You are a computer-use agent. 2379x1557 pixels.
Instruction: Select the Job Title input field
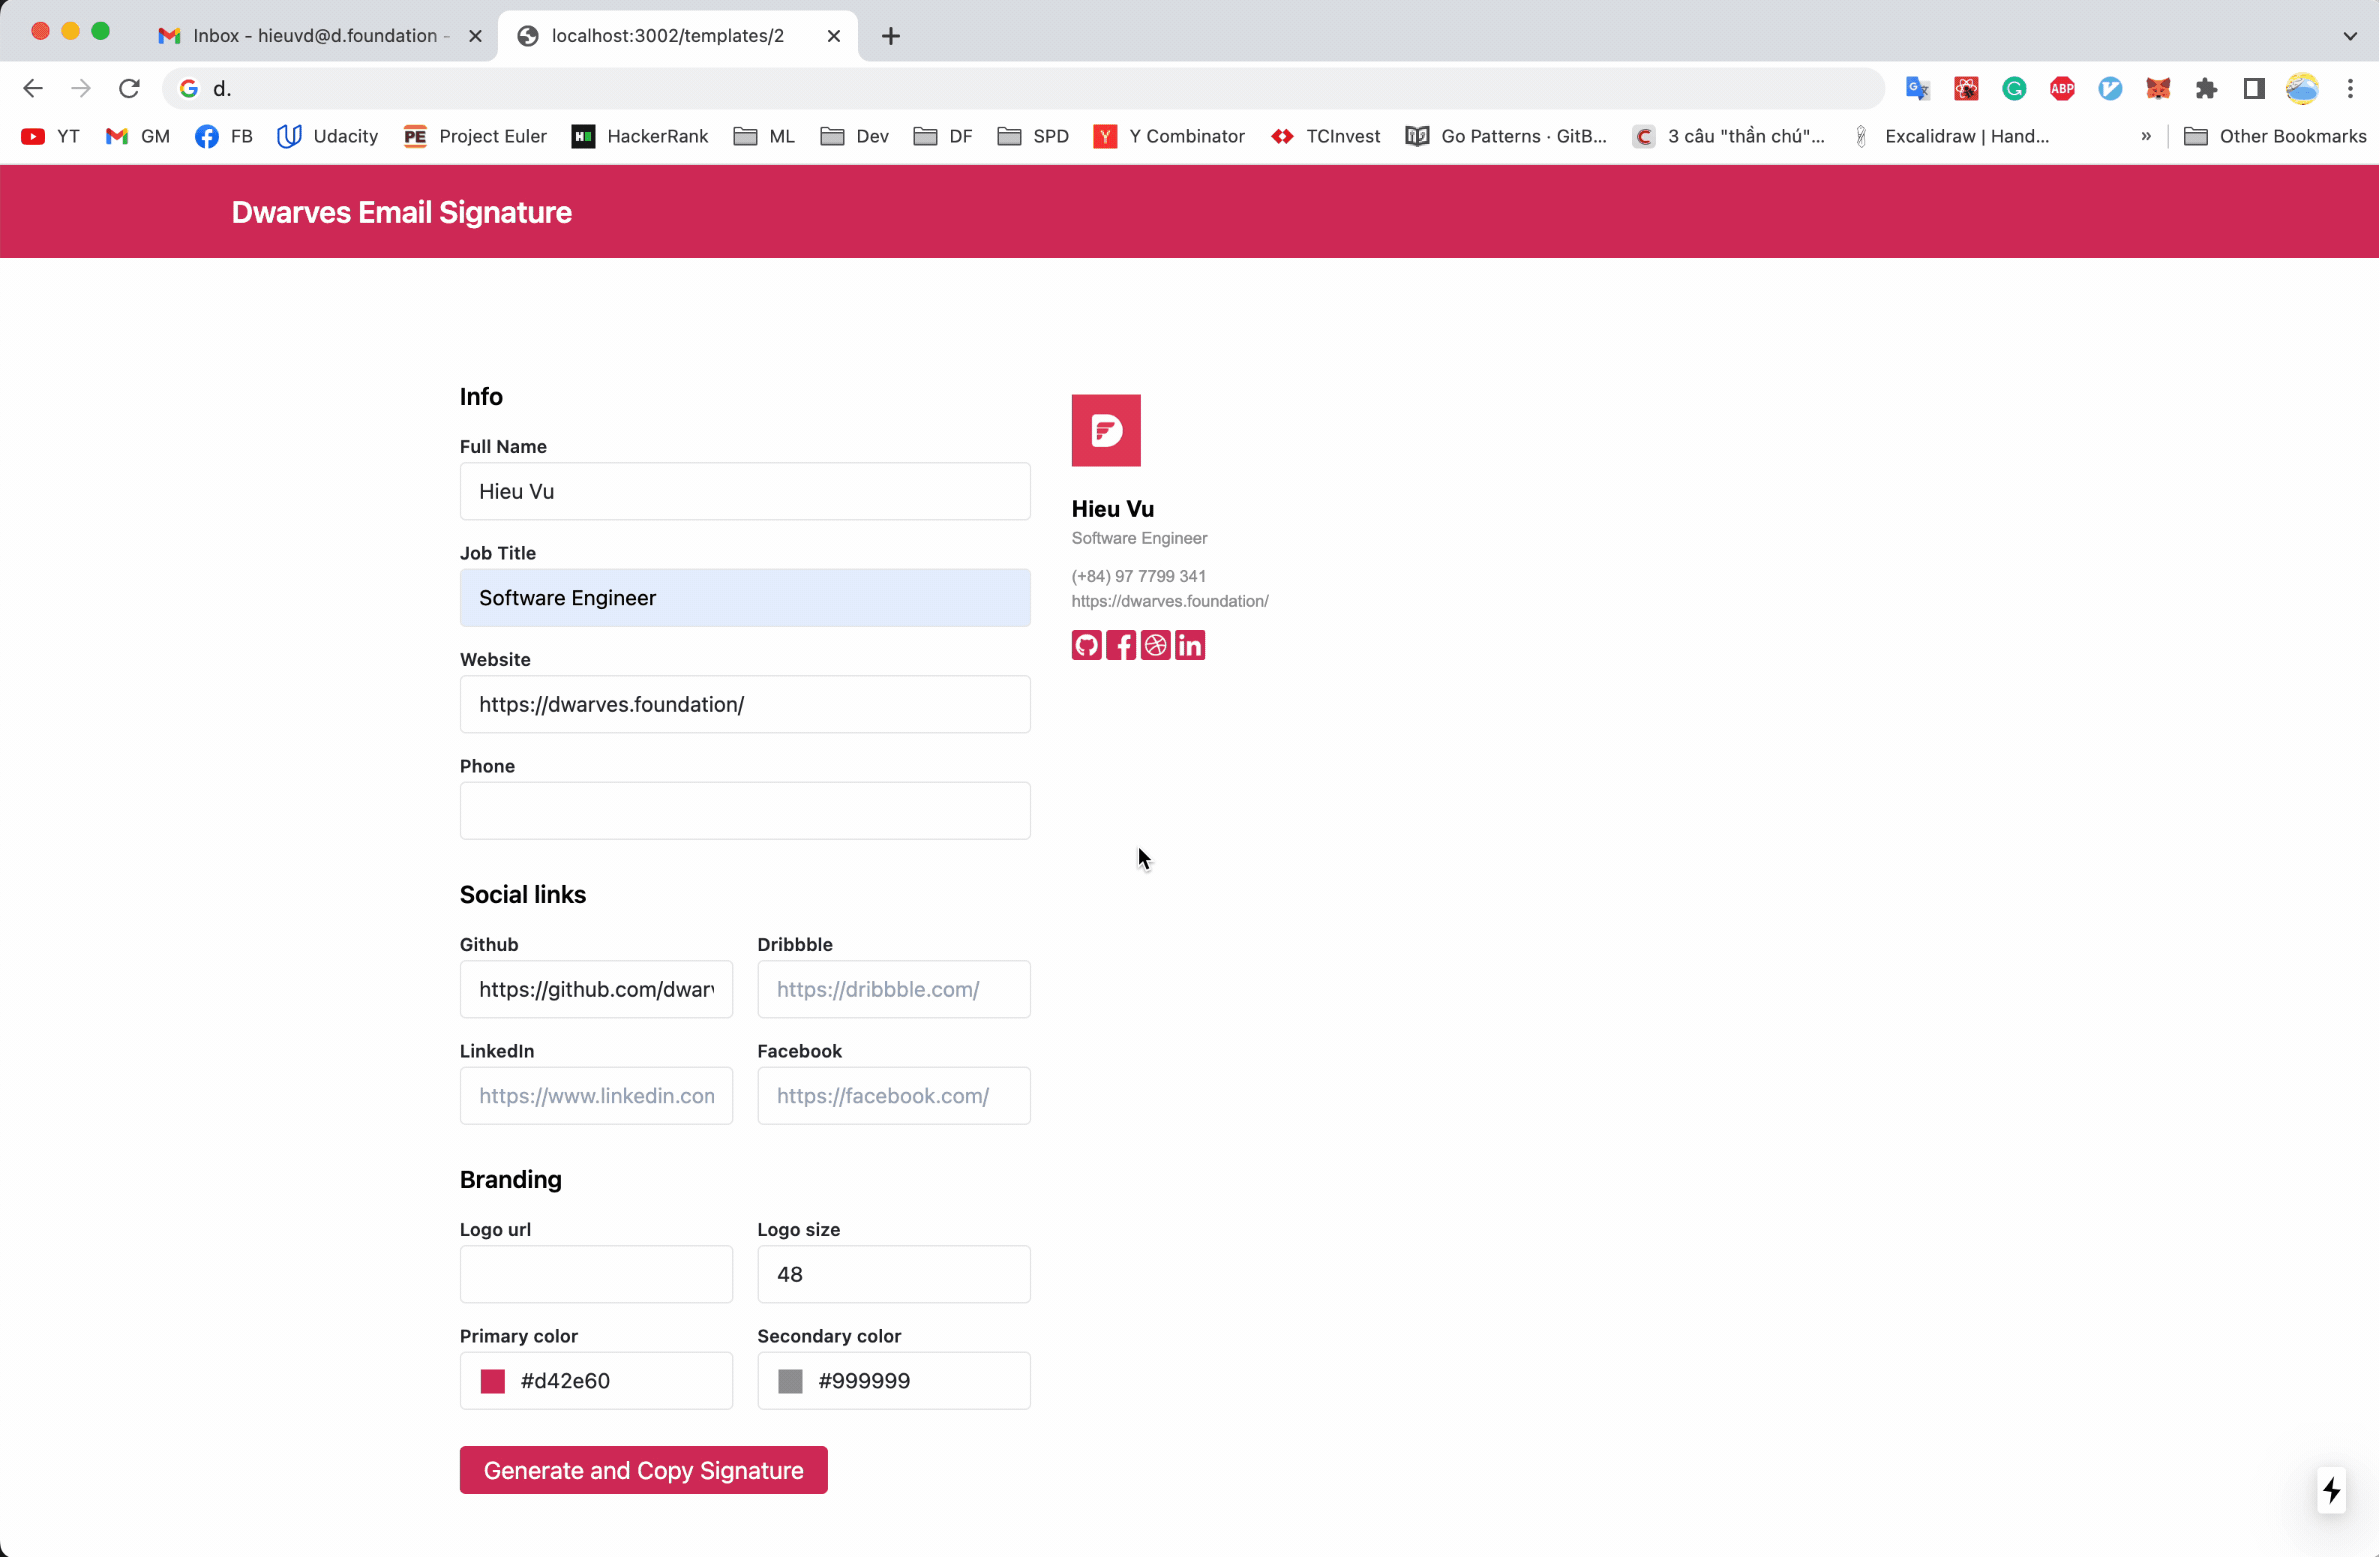point(744,596)
